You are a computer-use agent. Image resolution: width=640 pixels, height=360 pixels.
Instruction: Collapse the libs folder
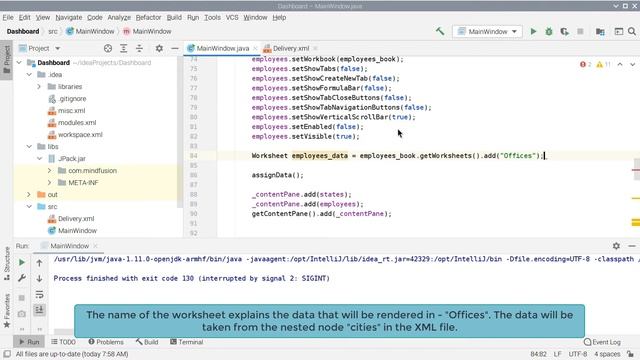(x=29, y=147)
